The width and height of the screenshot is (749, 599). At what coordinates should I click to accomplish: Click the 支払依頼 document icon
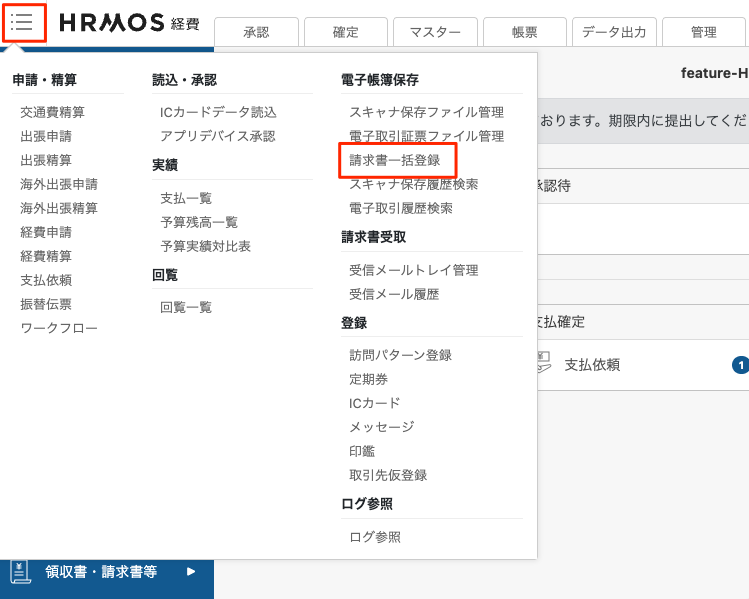(544, 363)
